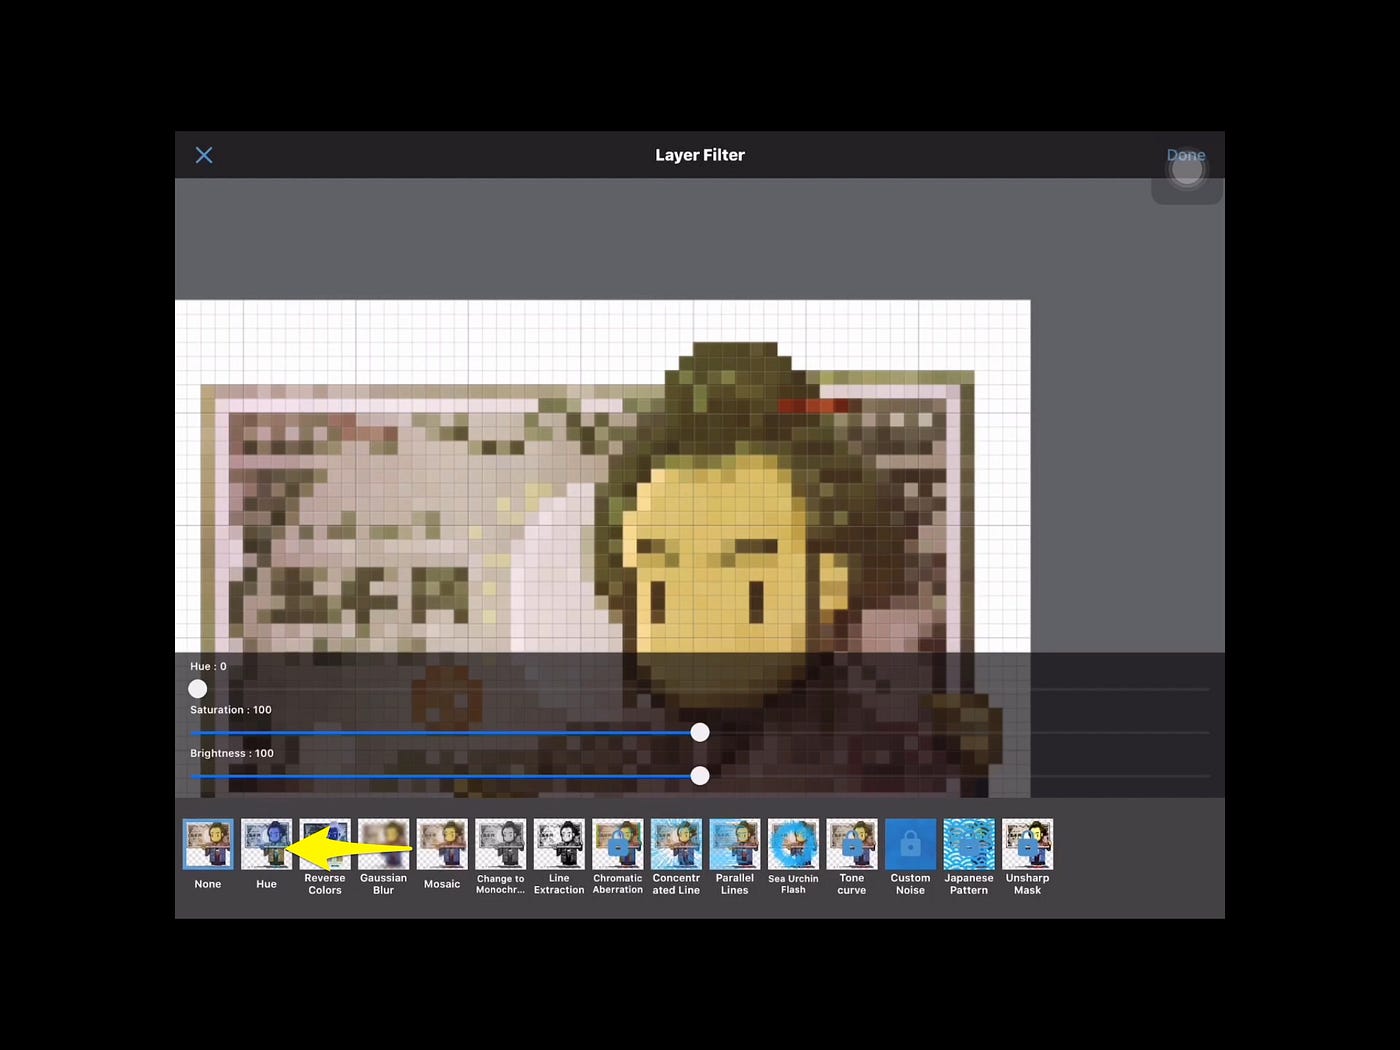Select the locked Custom Noise filter

click(910, 844)
